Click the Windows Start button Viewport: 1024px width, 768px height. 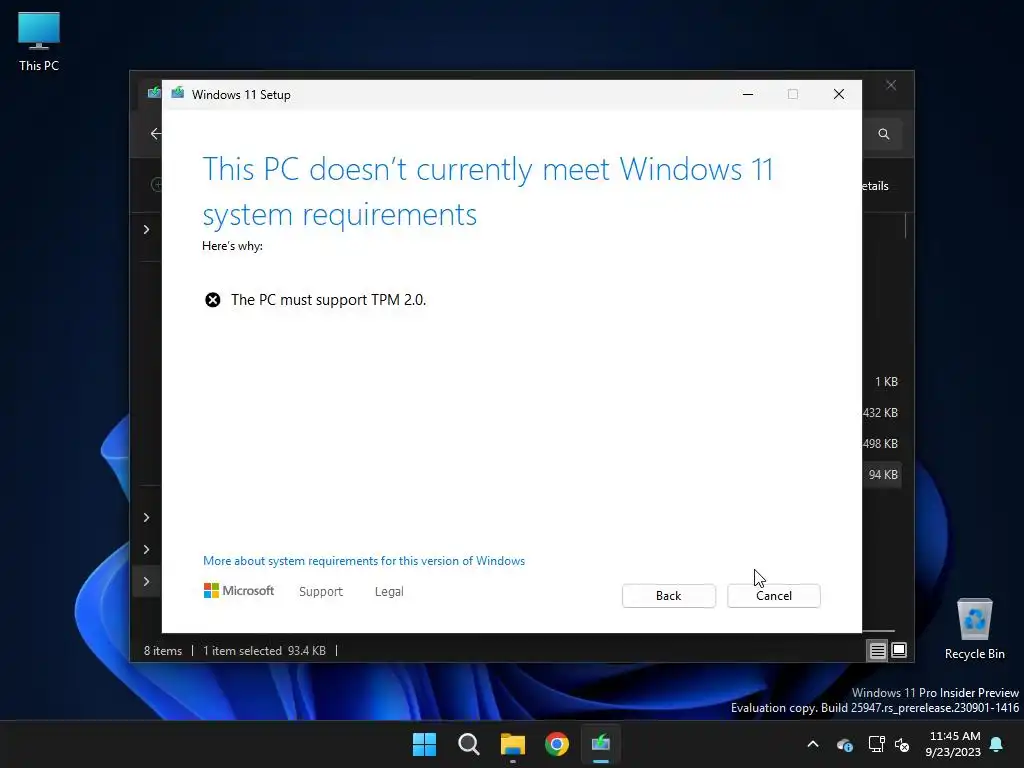pos(424,744)
